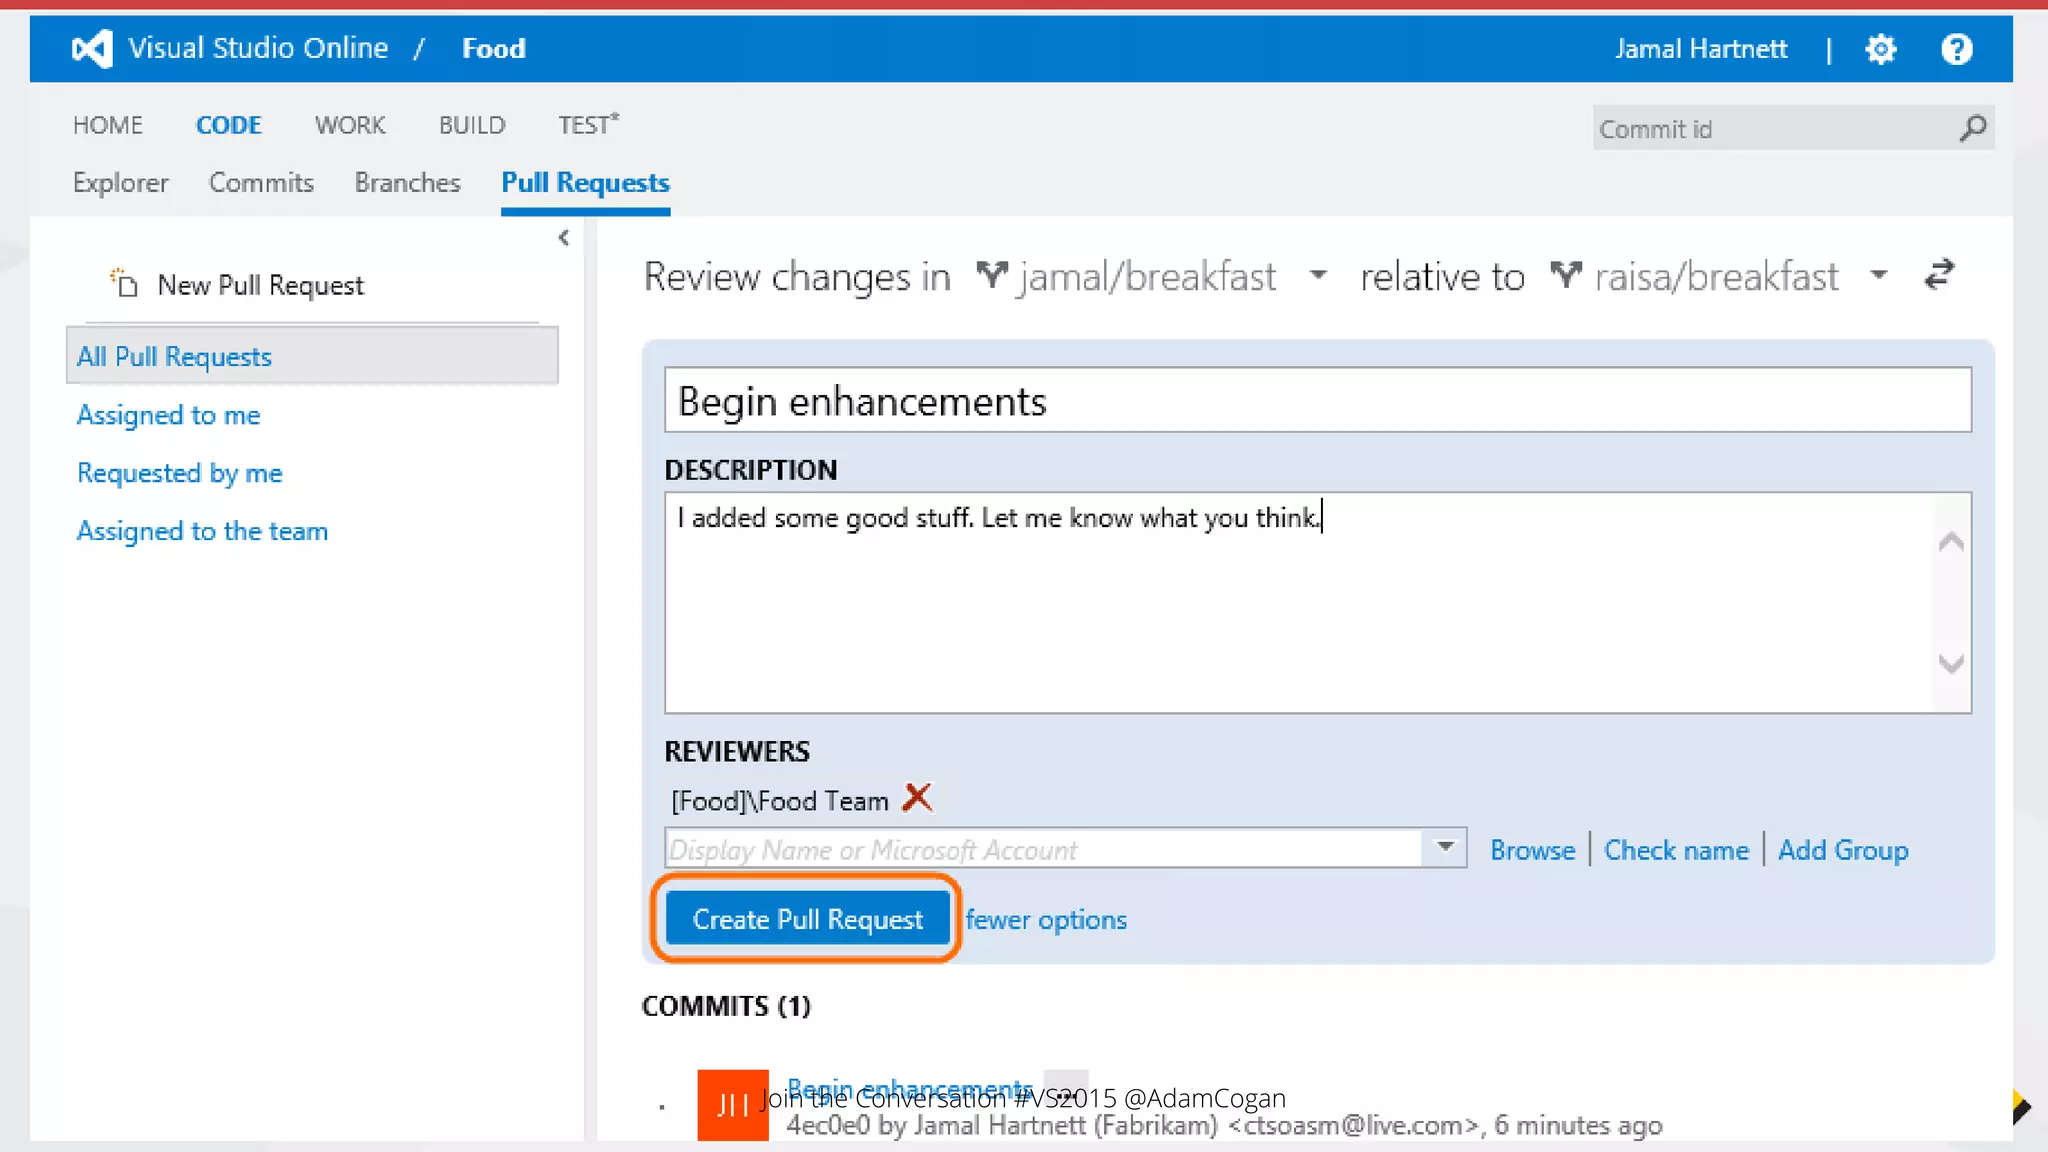Click the Add Group link
This screenshot has width=2048, height=1152.
click(1842, 850)
